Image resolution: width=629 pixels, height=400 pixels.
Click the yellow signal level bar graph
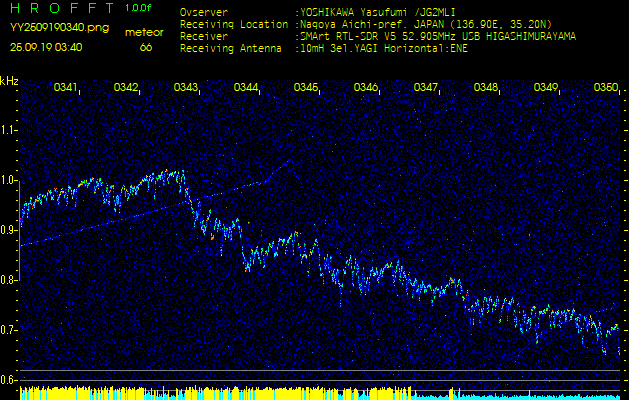(217, 392)
